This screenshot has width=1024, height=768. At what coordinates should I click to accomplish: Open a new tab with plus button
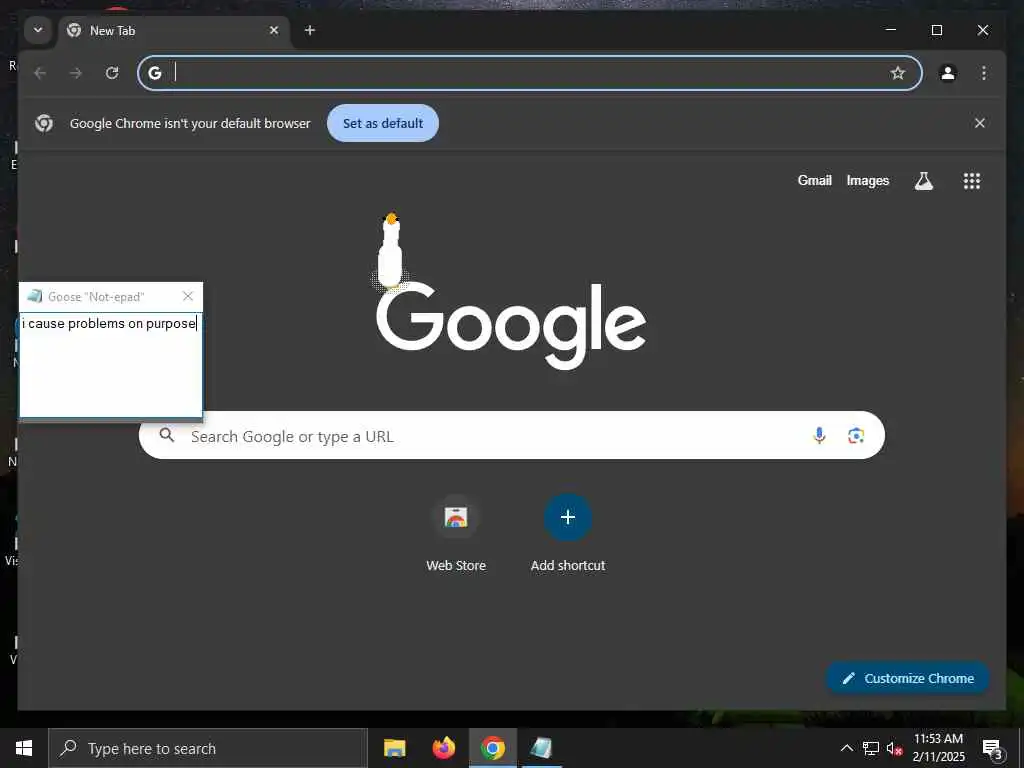(310, 30)
